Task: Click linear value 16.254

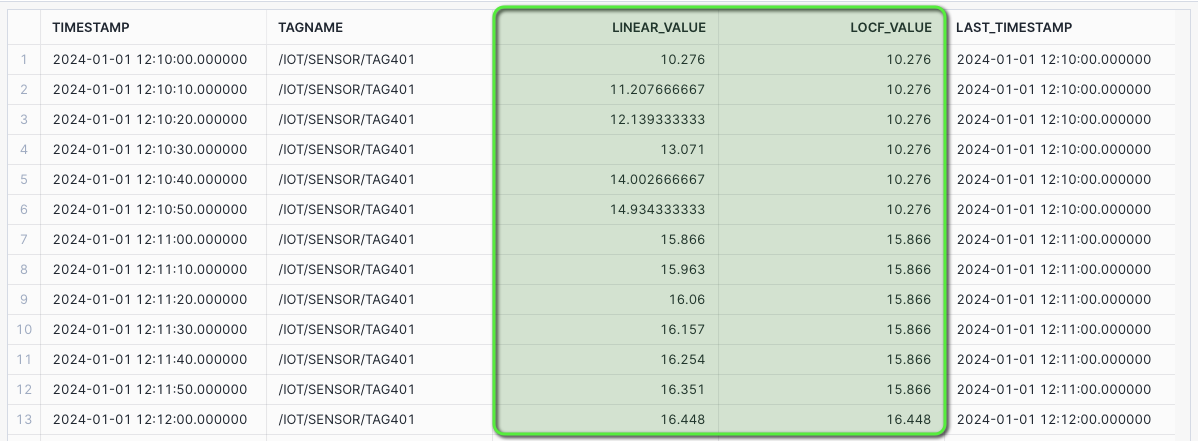Action: 682,359
